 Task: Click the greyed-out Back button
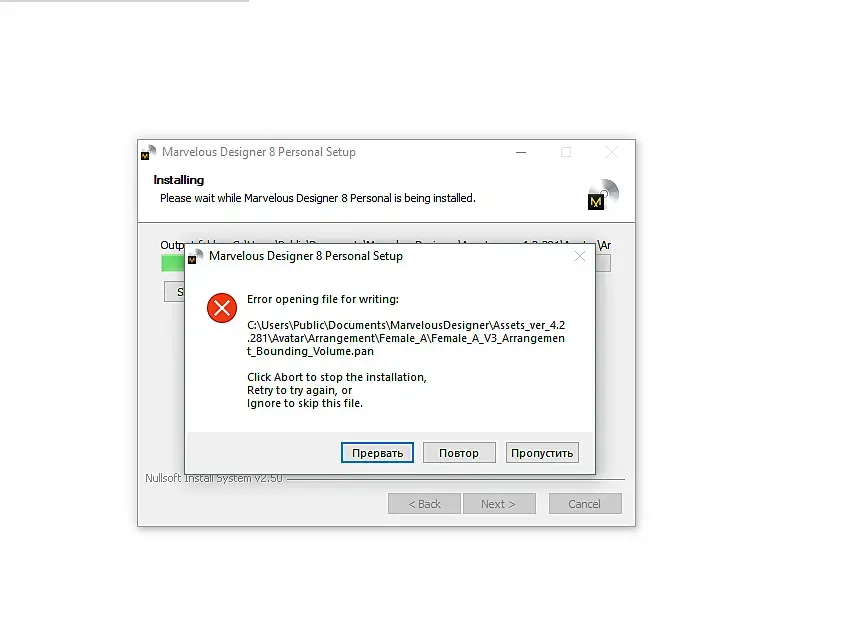click(424, 504)
